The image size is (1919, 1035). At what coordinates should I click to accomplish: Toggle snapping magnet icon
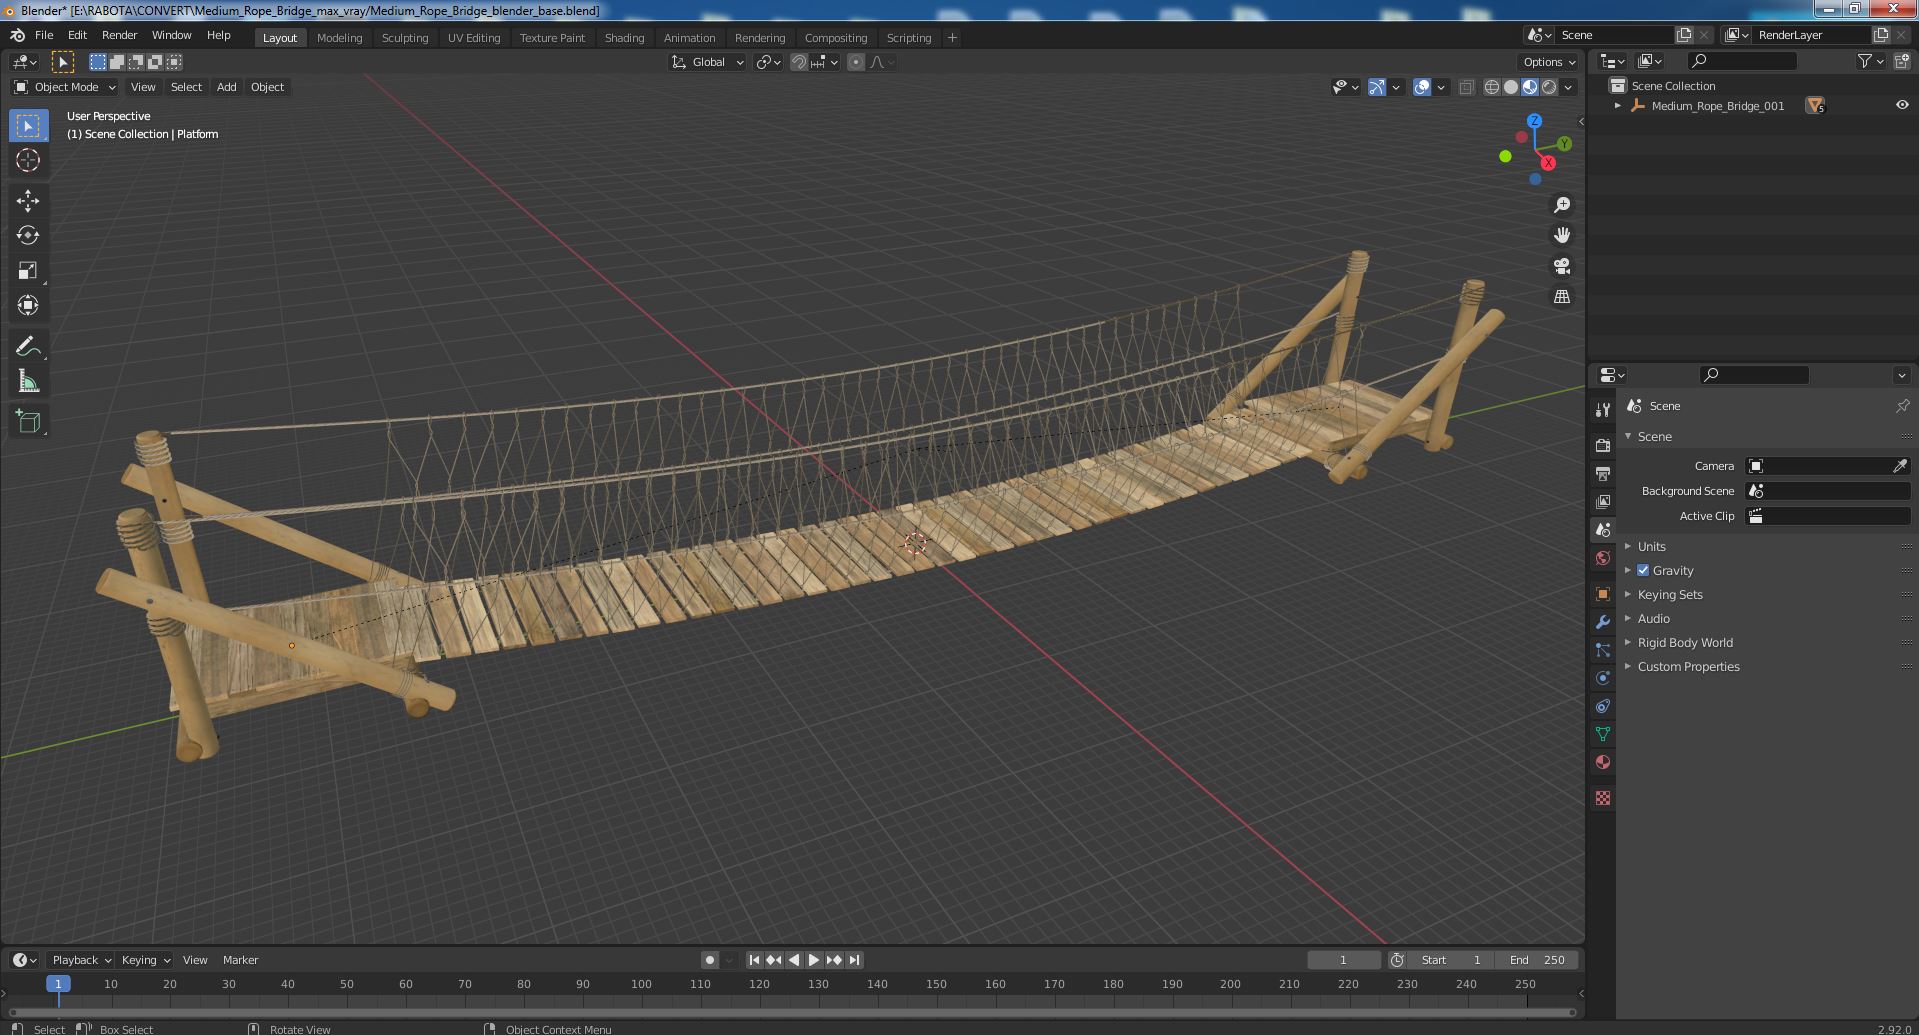click(799, 62)
